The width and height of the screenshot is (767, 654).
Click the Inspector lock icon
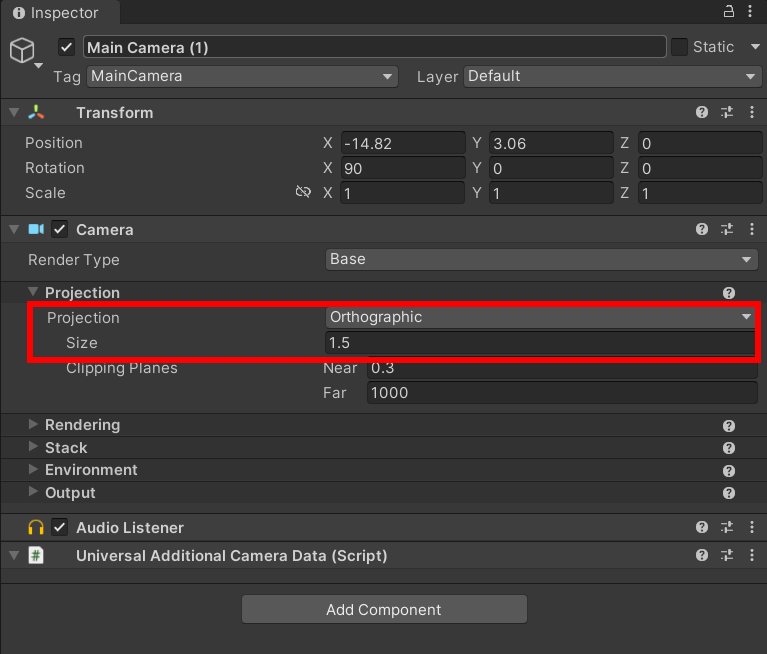tap(729, 11)
